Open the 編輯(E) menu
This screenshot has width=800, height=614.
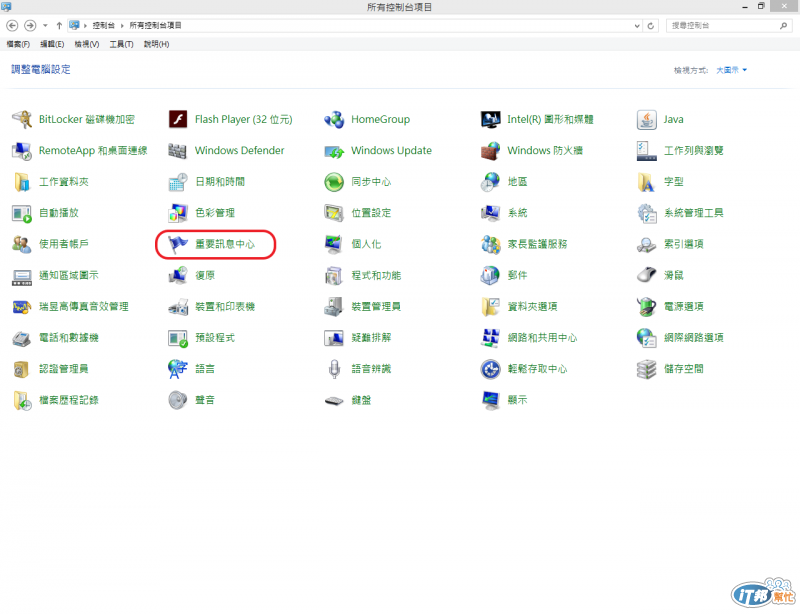coord(52,44)
